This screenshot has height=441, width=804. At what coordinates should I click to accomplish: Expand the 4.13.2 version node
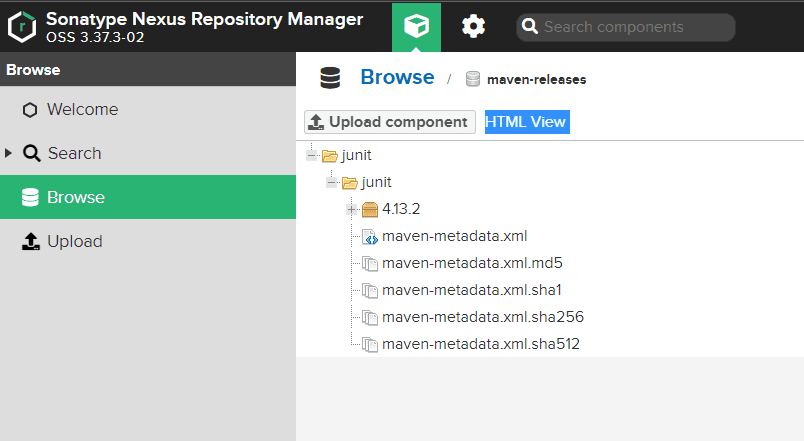pyautogui.click(x=352, y=210)
